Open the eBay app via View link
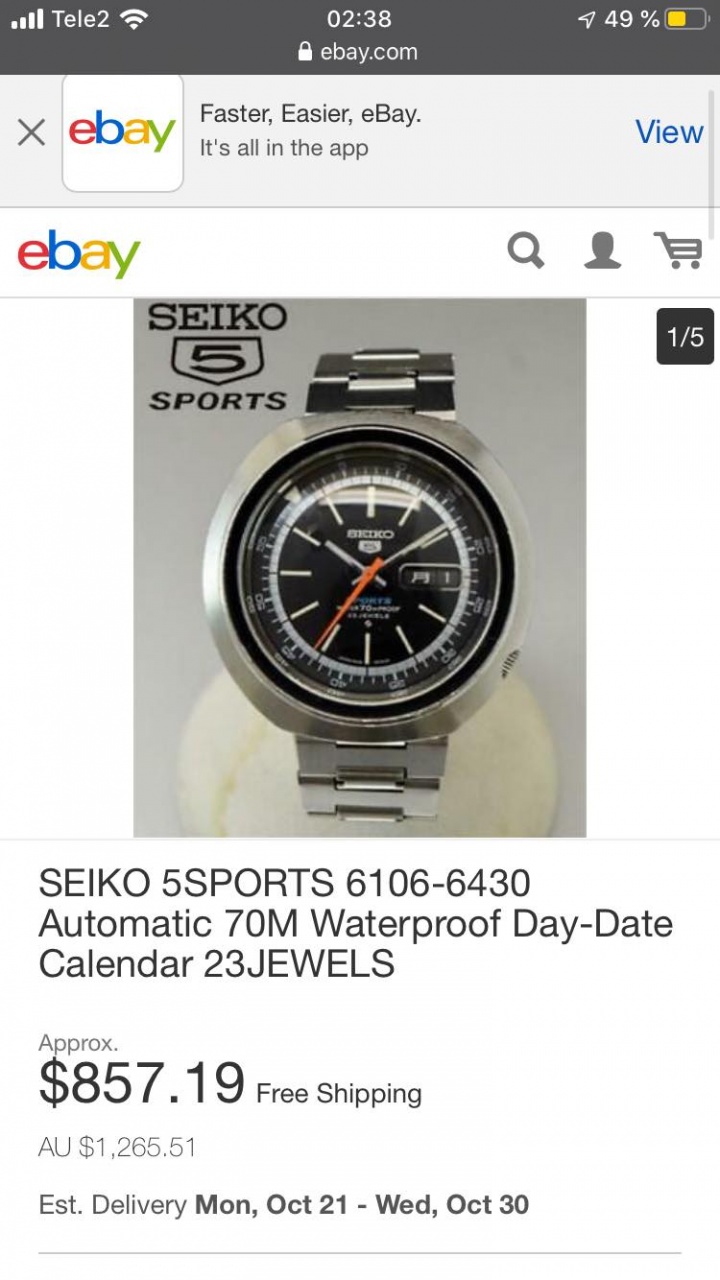The image size is (720, 1280). [669, 132]
